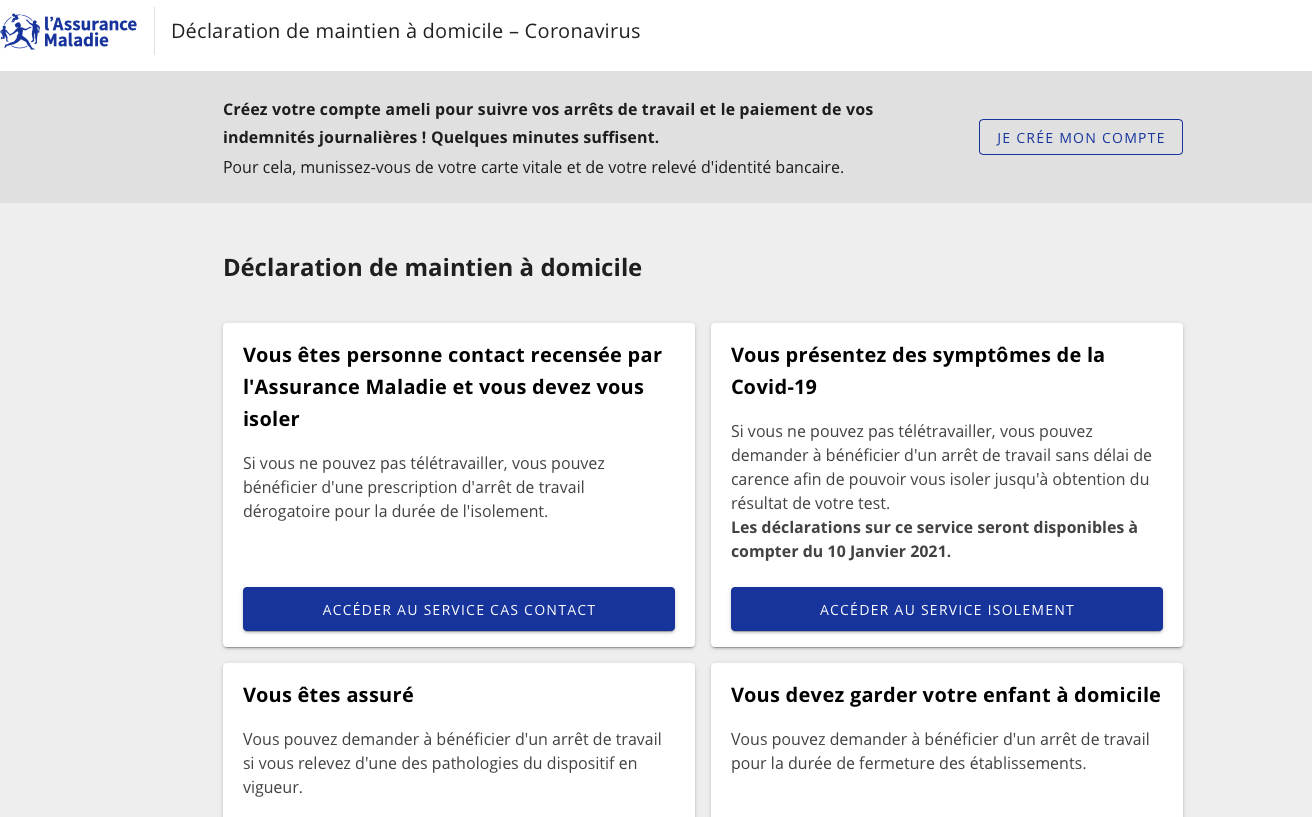
Task: Click description about prescription d'arrêt de travail dérogatoire
Action: click(423, 487)
